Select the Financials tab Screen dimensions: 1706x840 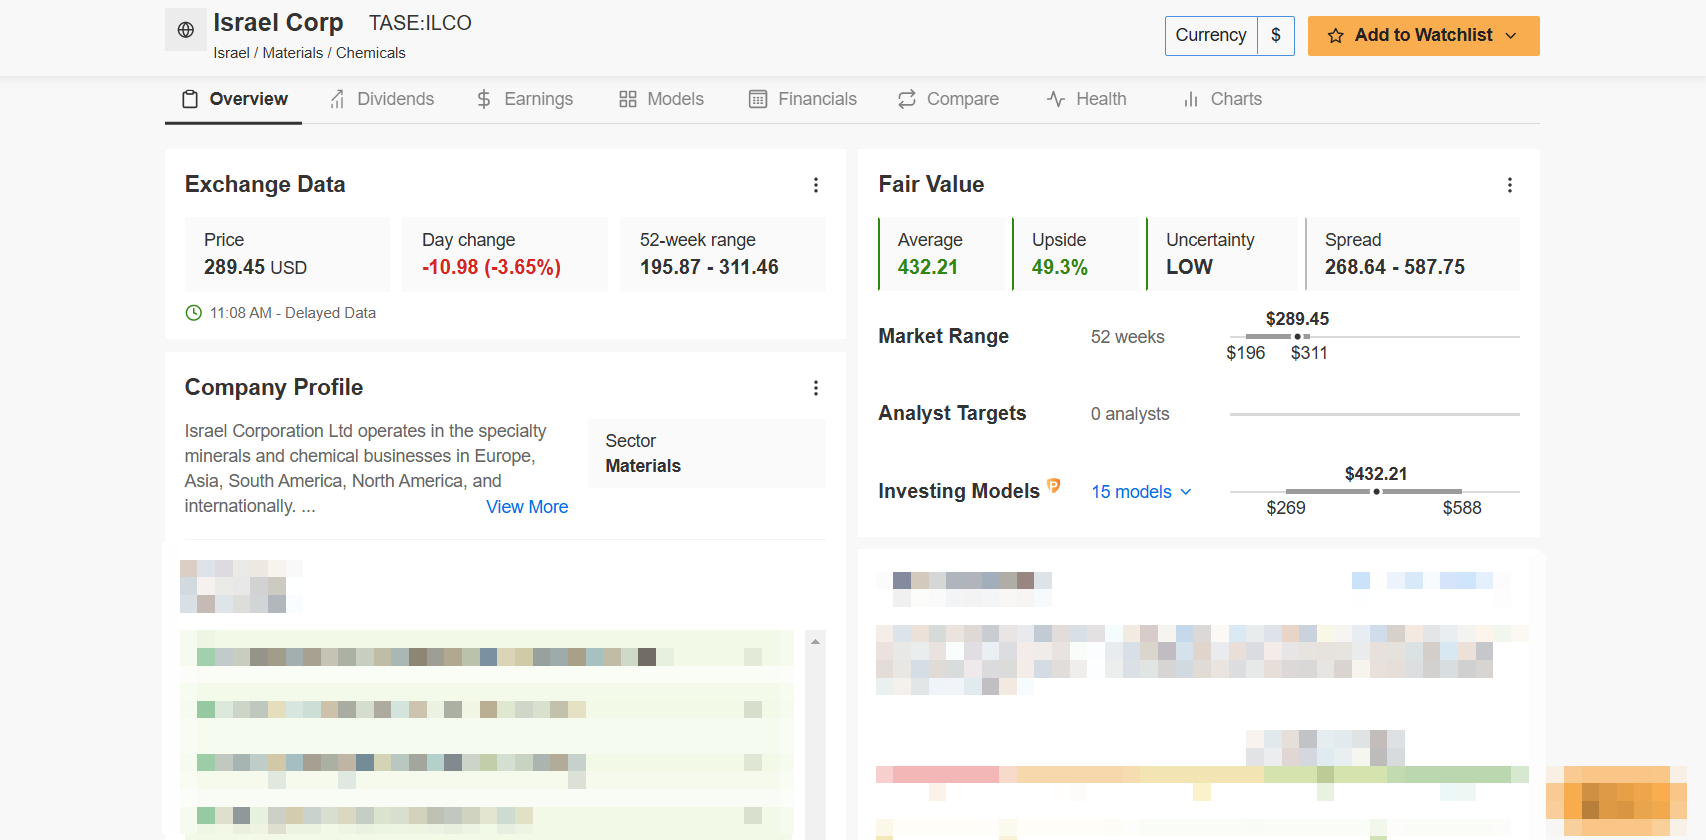tap(803, 99)
